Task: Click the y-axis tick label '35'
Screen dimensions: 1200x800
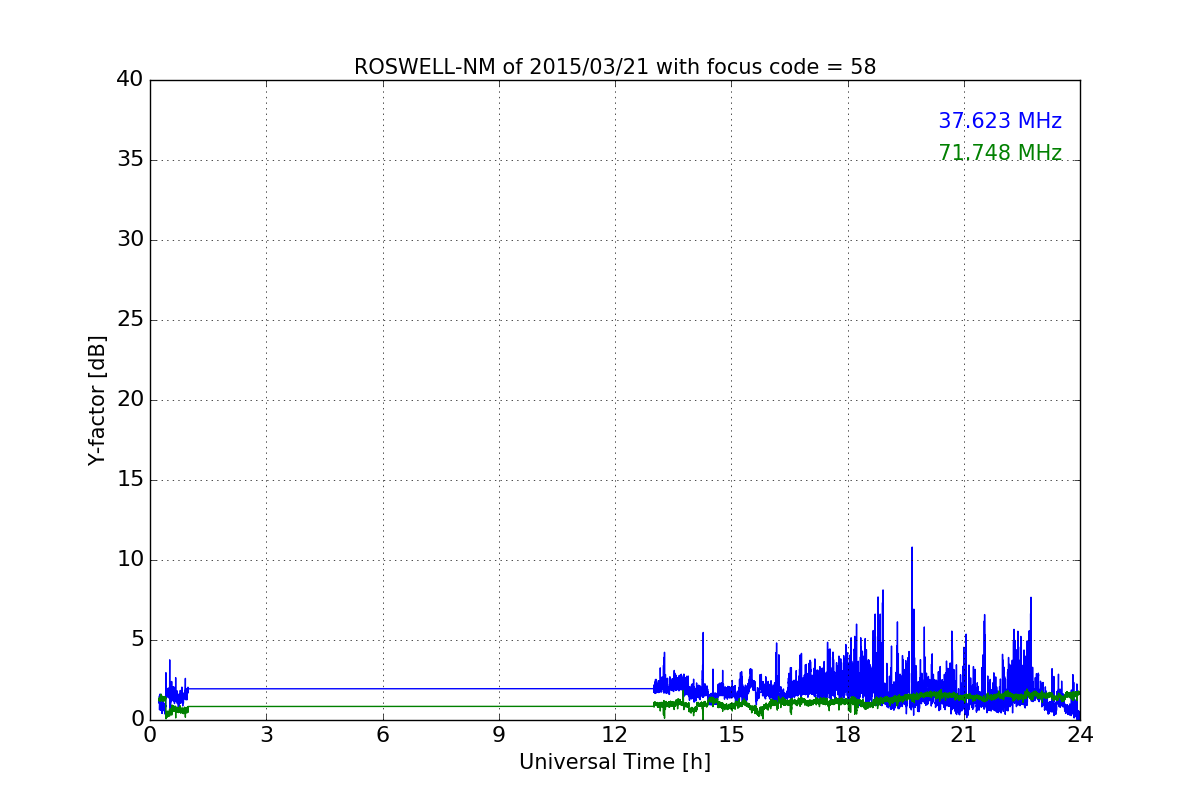Action: 130,160
